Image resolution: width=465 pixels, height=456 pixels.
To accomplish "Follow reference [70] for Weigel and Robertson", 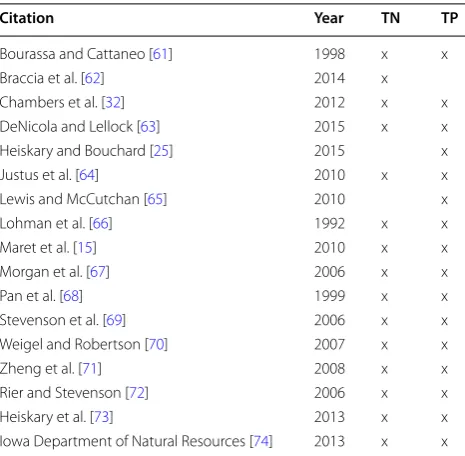I will pyautogui.click(x=156, y=344).
